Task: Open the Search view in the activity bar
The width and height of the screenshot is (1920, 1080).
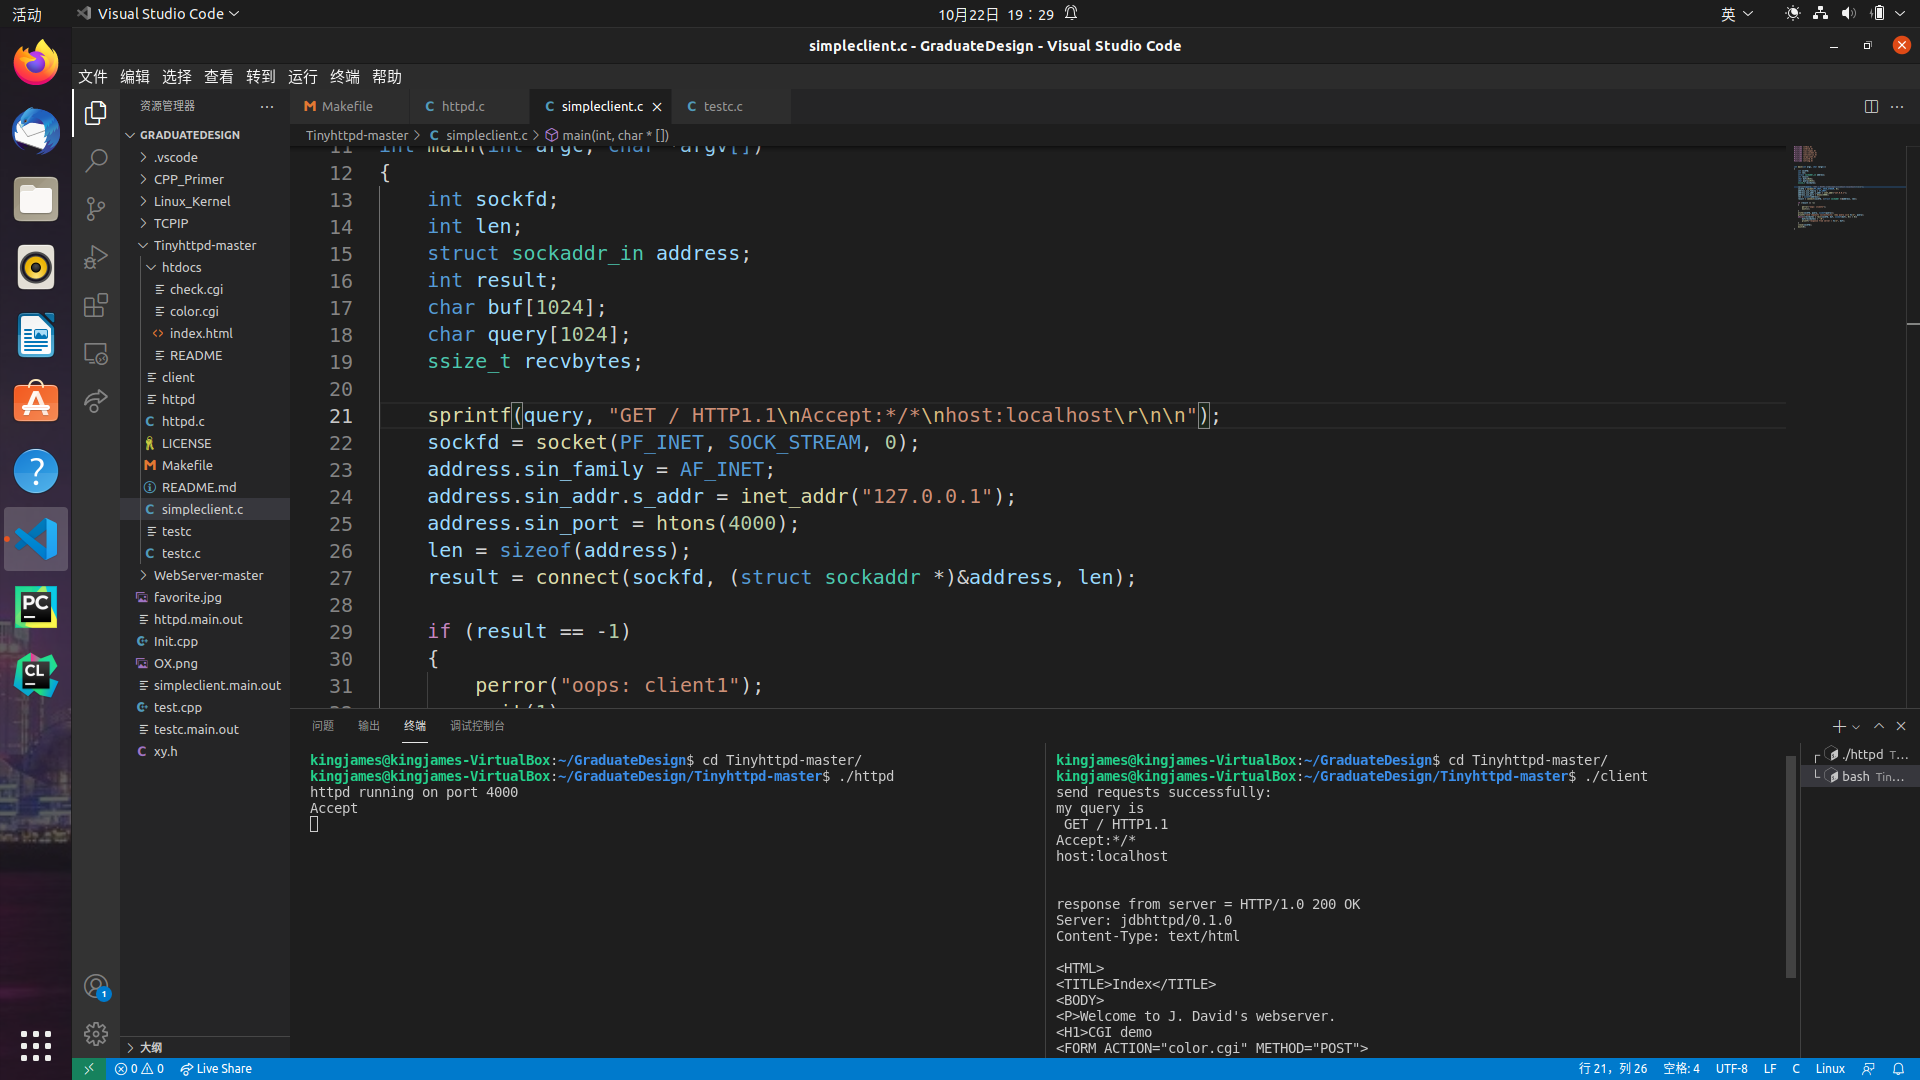Action: tap(96, 160)
